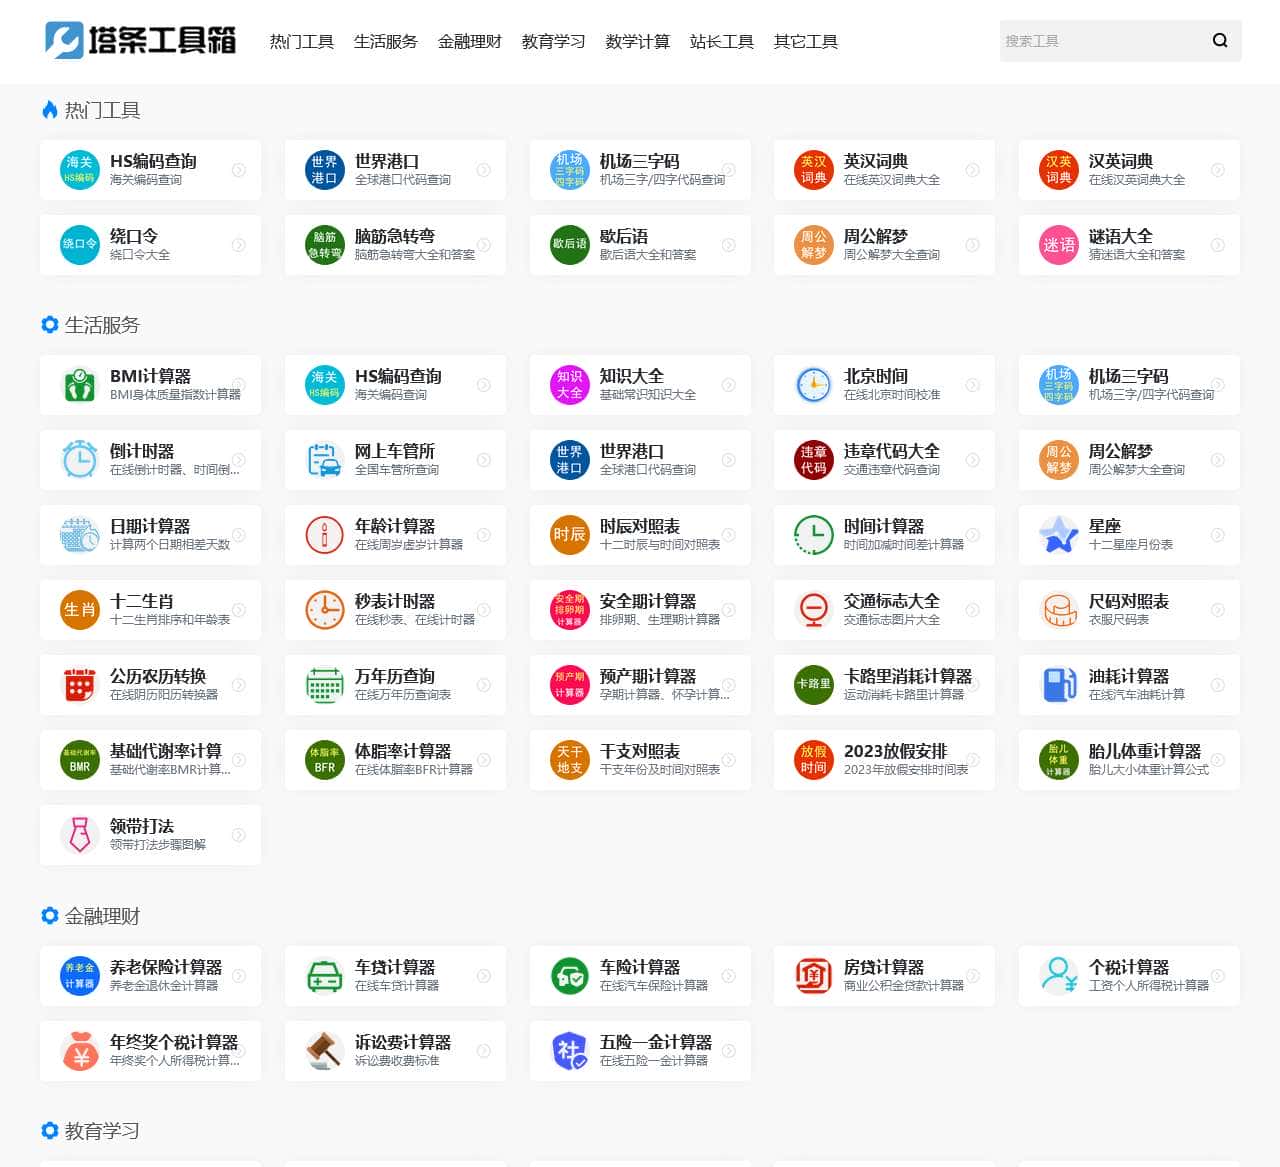This screenshot has height=1167, width=1280.
Task: Open the 房贷计算器 red house icon
Action: (x=813, y=976)
